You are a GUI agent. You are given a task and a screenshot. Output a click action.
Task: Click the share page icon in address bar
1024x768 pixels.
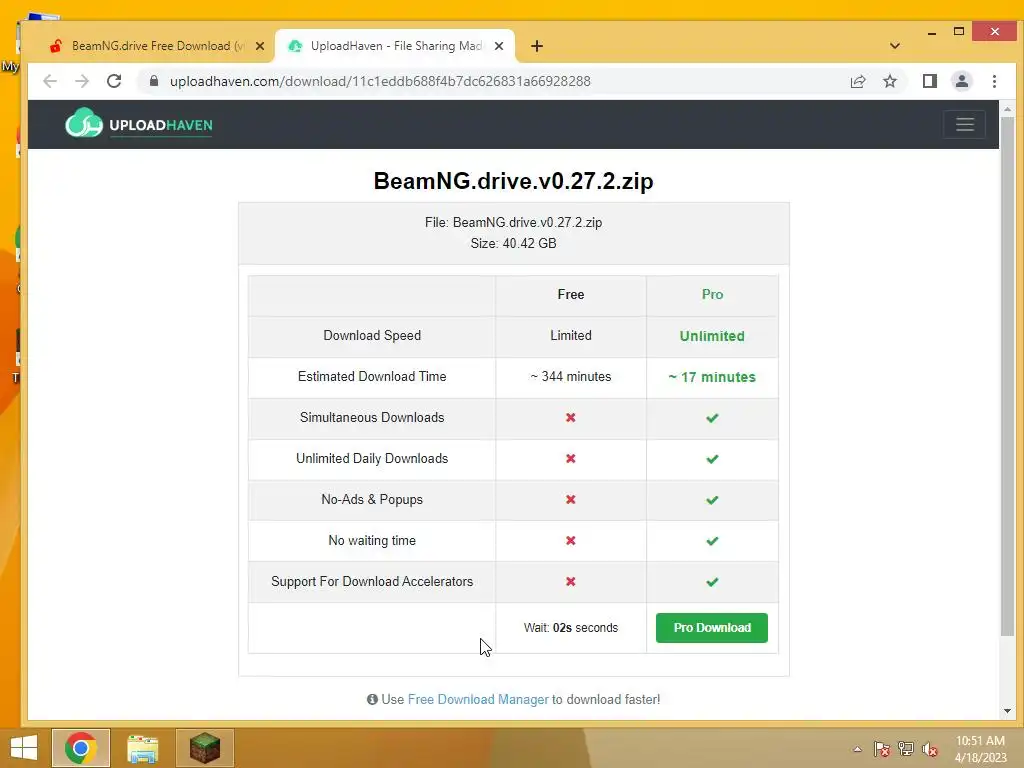[857, 81]
